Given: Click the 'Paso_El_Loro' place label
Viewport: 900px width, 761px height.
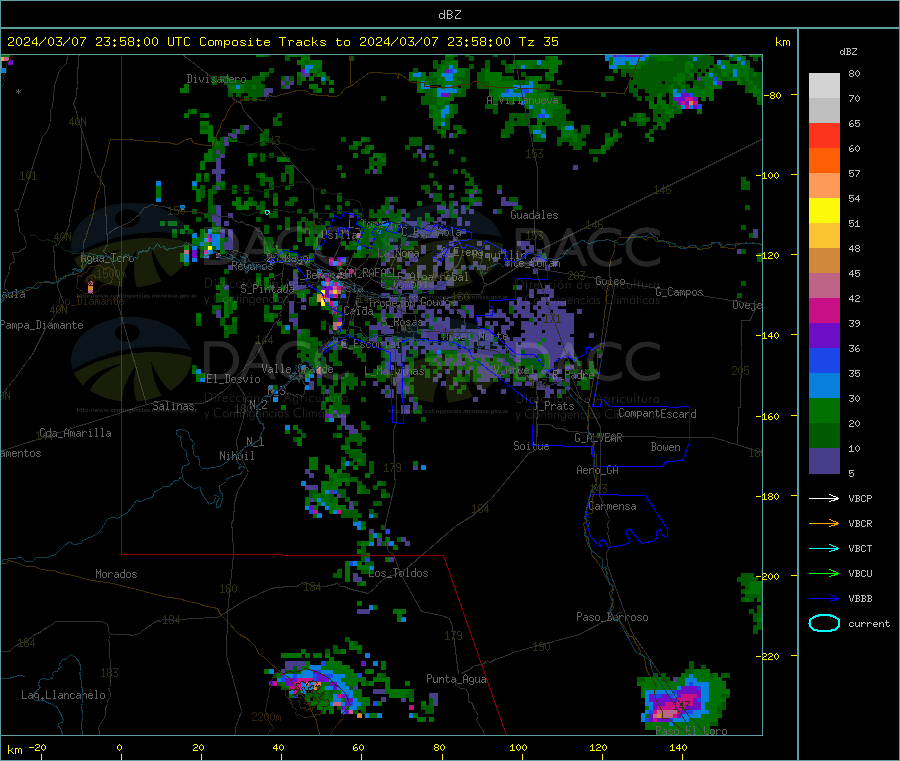Looking at the screenshot, I should (x=691, y=731).
